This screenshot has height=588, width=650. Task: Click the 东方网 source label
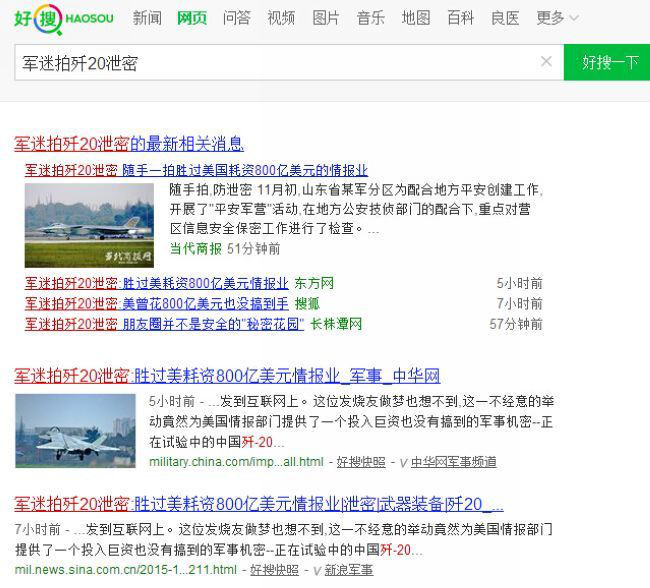(314, 283)
